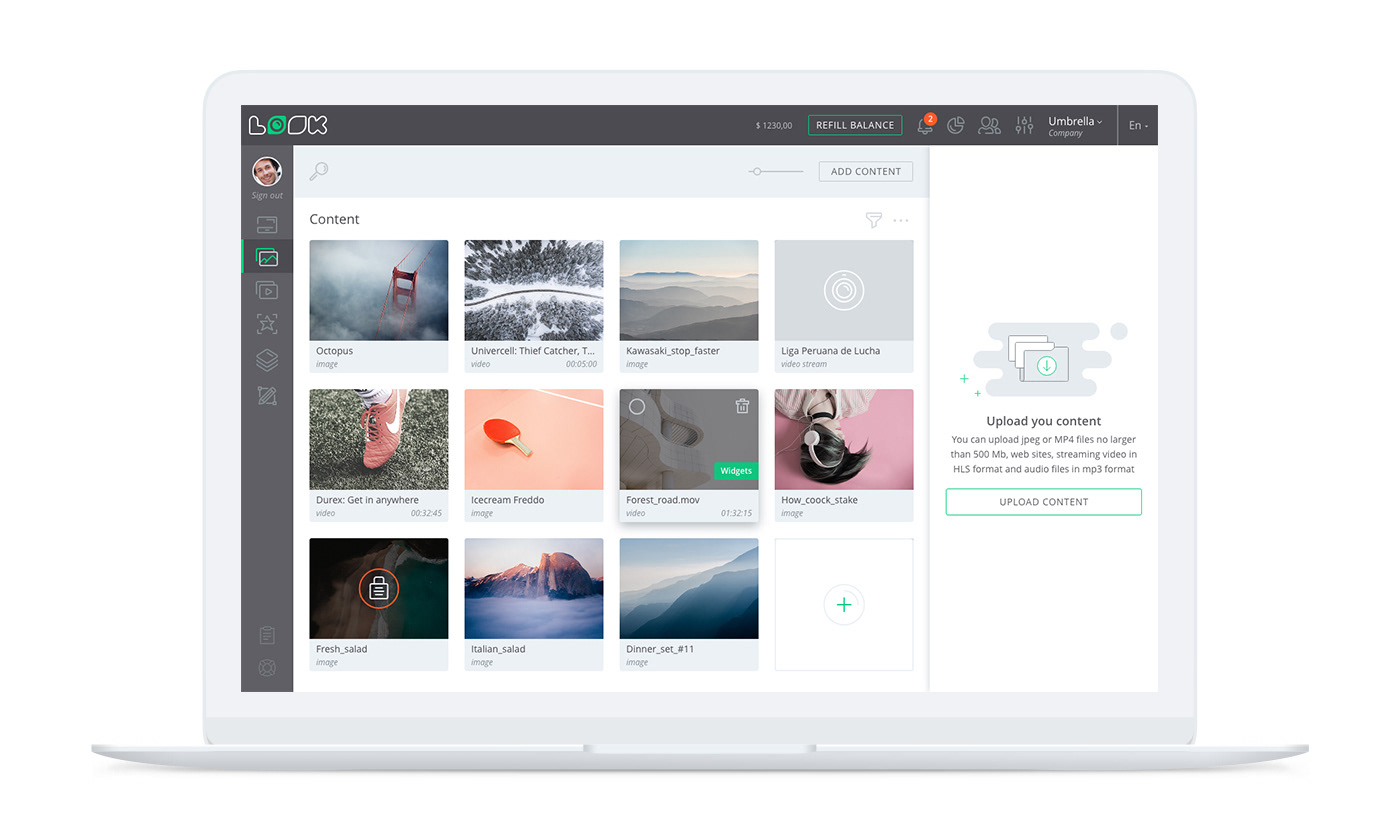
Task: Click the stream icon on Liga Peruana tile
Action: (844, 290)
